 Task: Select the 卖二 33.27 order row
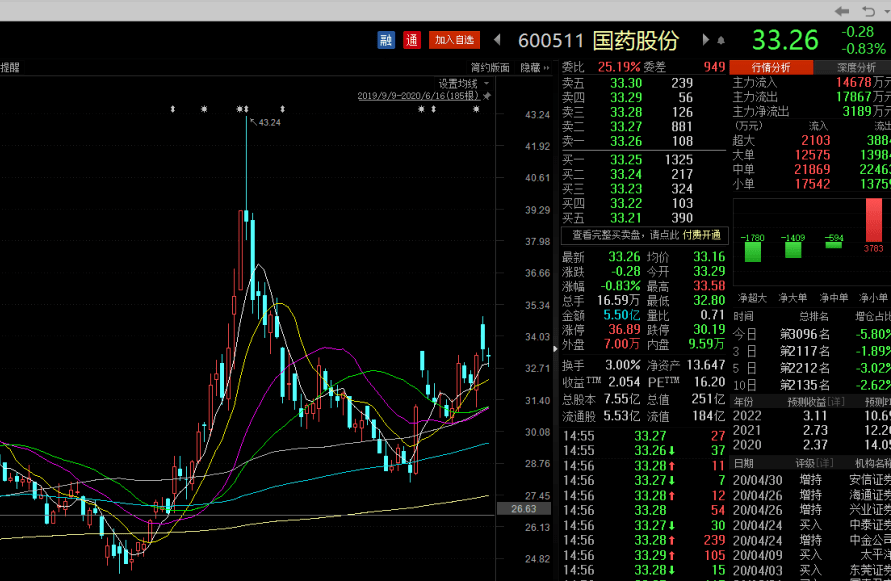643,127
